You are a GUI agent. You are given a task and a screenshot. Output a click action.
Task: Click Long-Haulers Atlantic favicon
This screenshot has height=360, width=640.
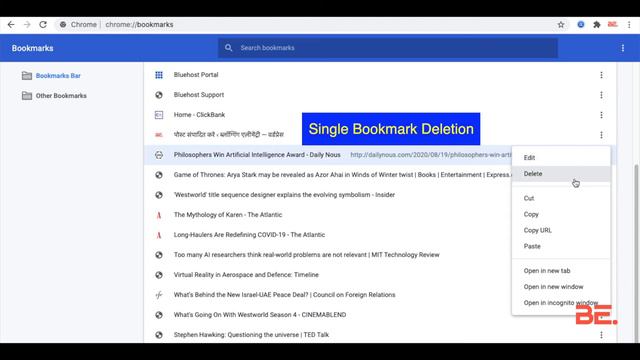coord(159,235)
